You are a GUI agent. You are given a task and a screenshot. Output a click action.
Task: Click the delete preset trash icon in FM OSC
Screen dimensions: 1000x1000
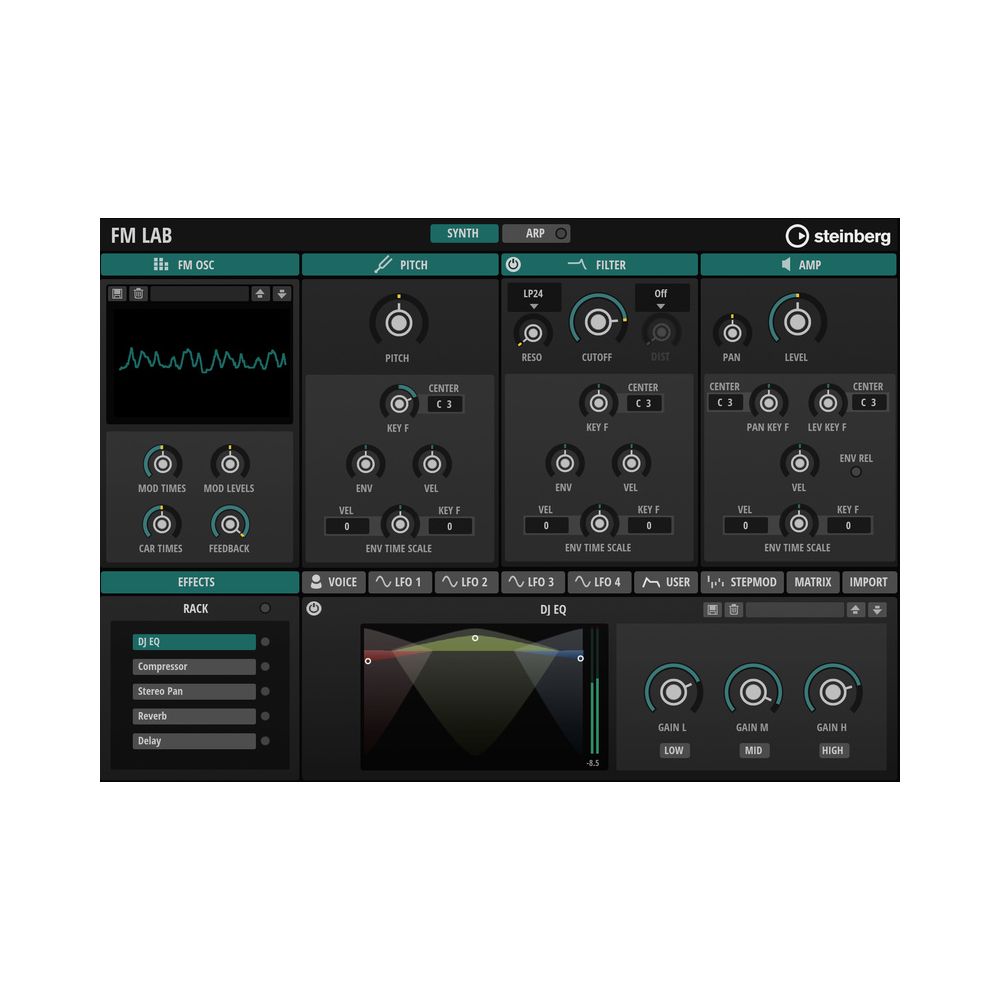pos(139,294)
